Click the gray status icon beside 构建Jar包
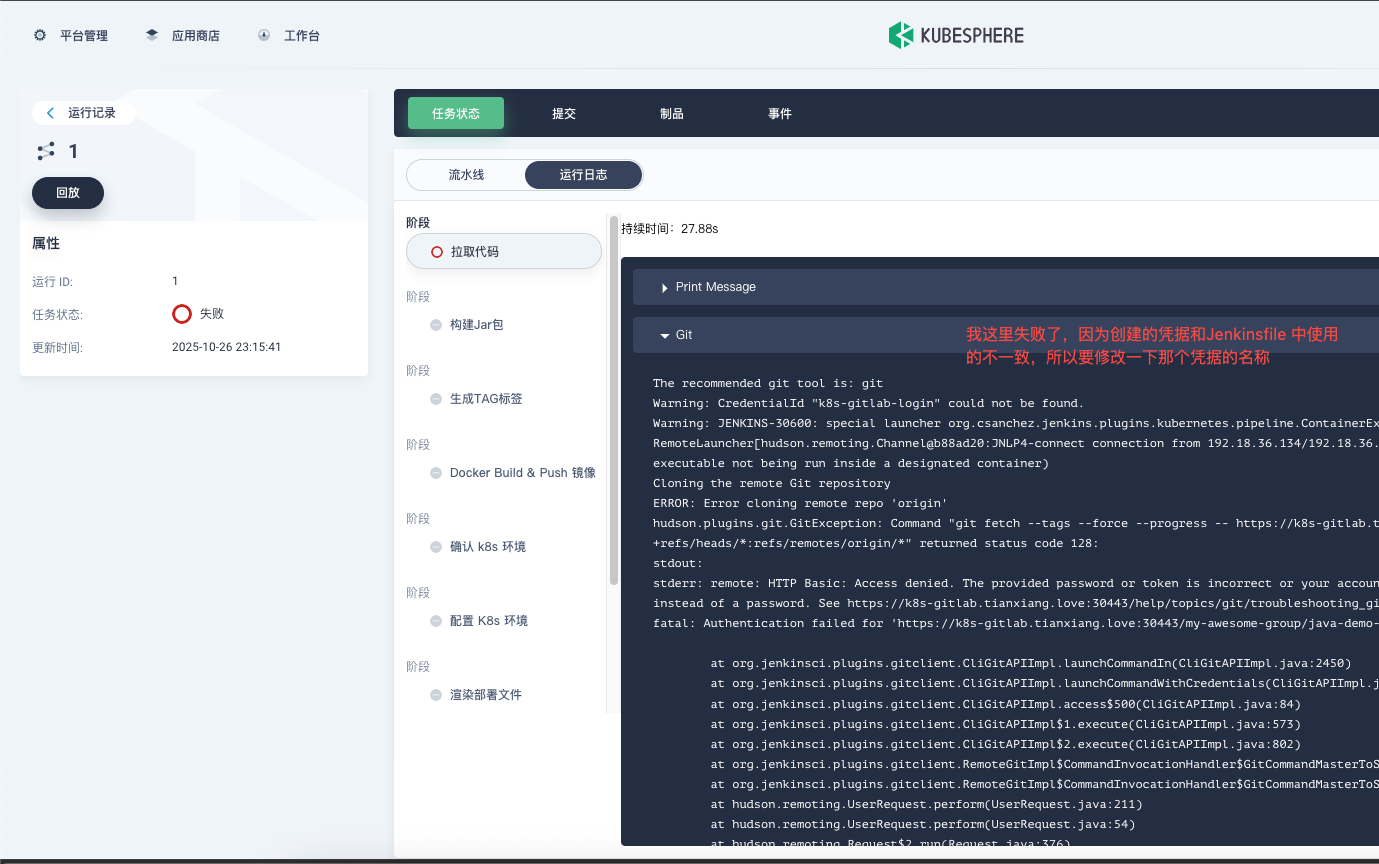Screen dimensions: 1379x864 436,325
